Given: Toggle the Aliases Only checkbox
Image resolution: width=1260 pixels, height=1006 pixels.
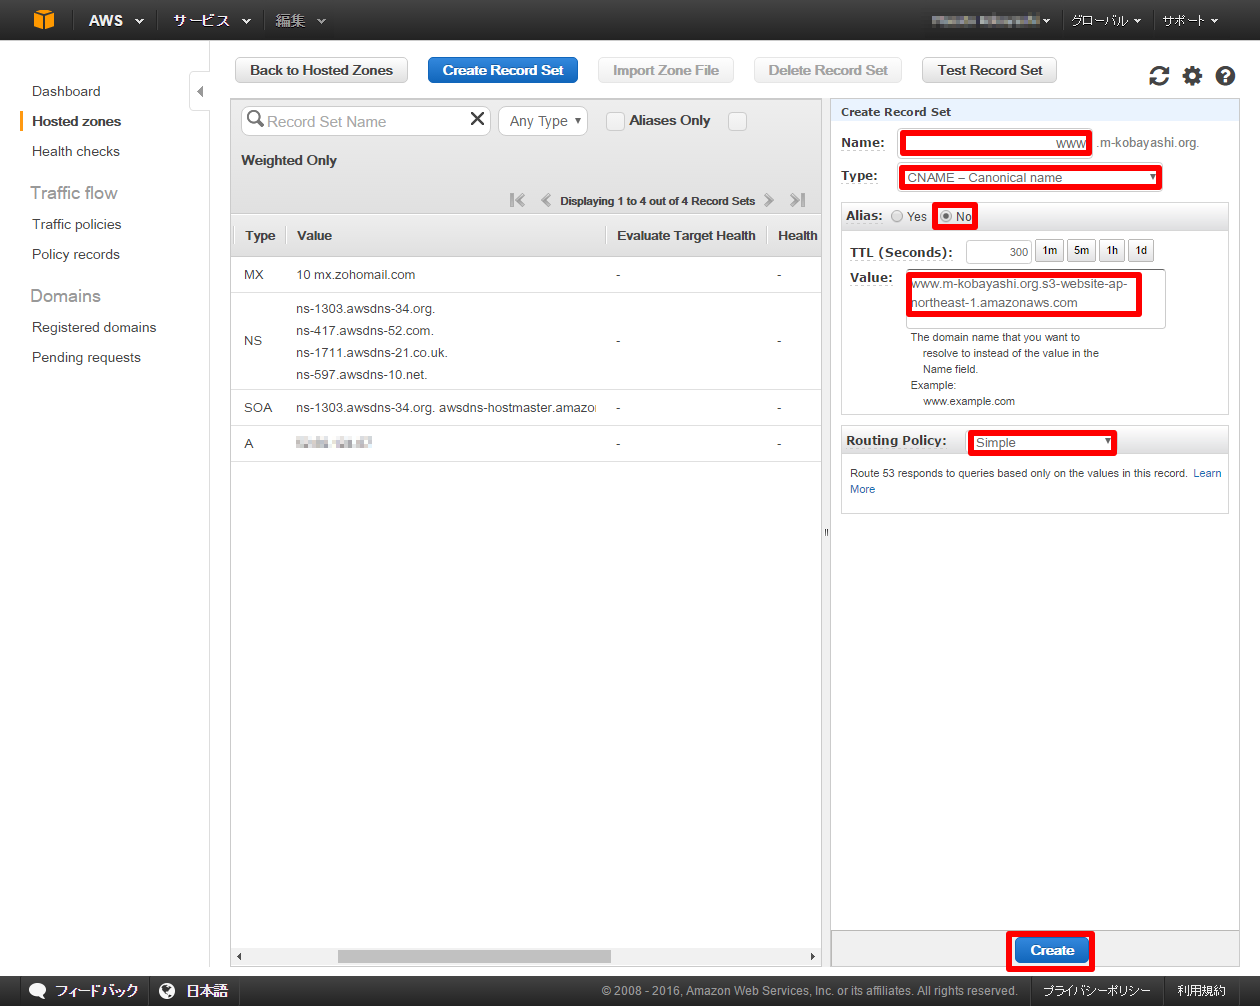Looking at the screenshot, I should (x=616, y=121).
